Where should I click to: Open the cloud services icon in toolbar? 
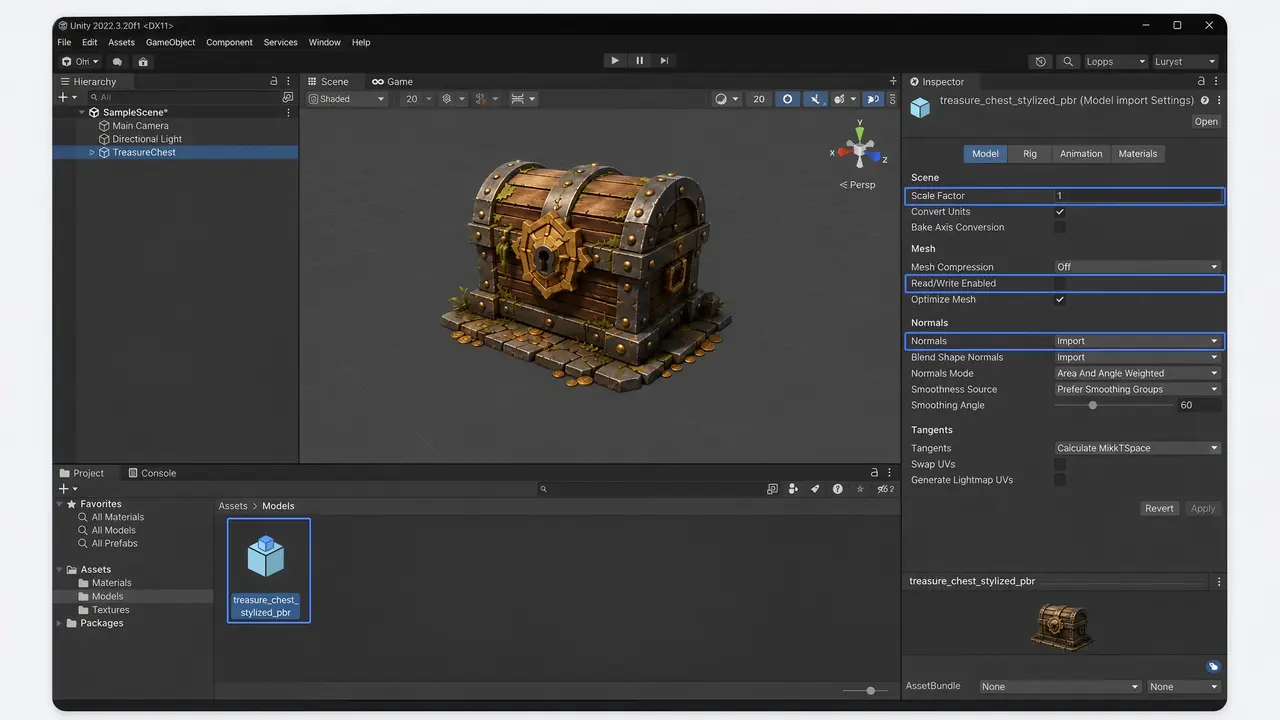117,62
